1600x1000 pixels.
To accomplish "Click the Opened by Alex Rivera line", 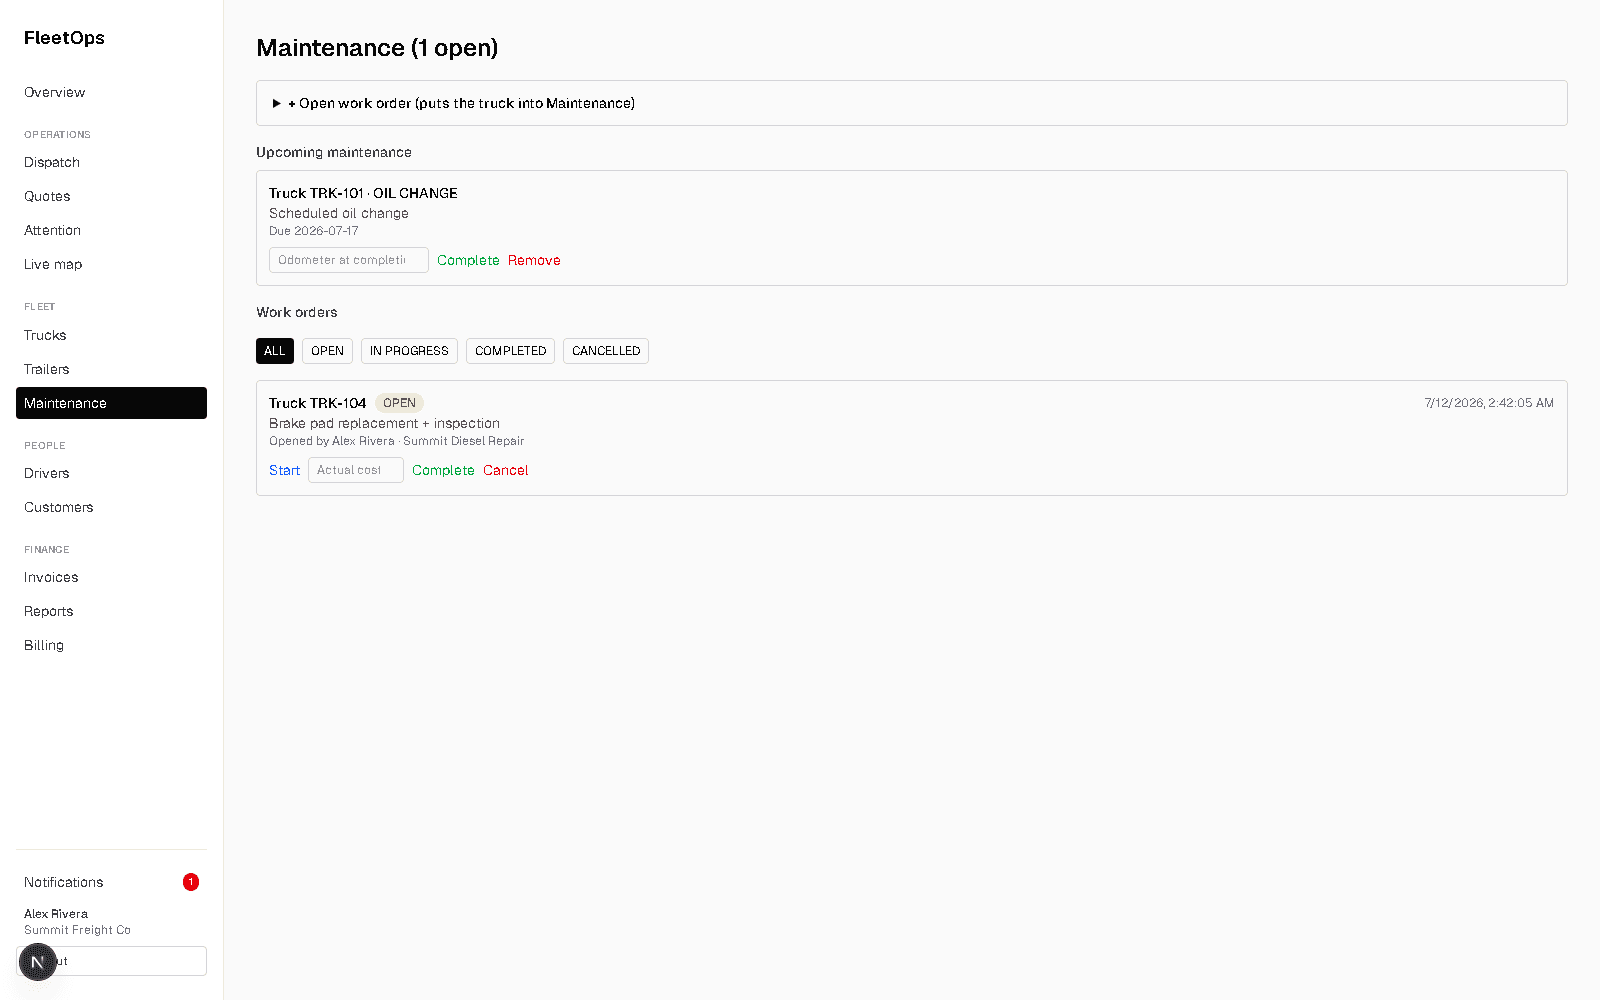I will [396, 441].
